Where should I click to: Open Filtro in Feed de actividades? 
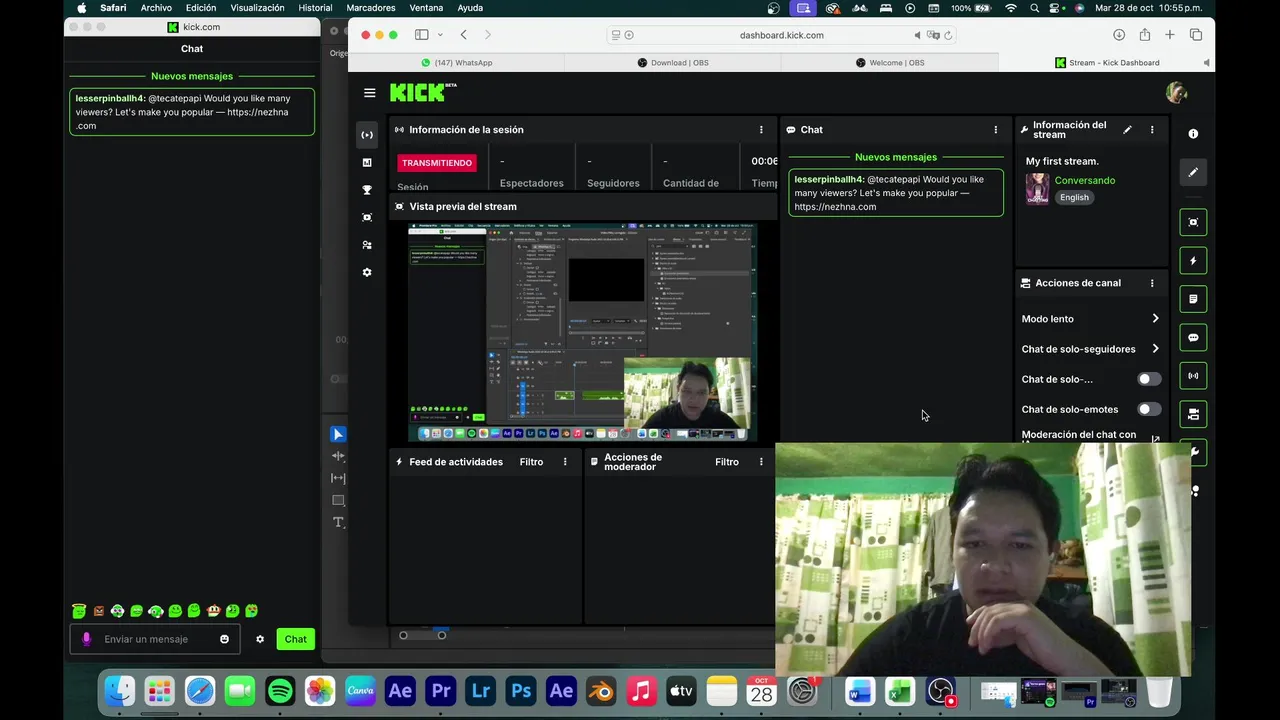click(531, 462)
